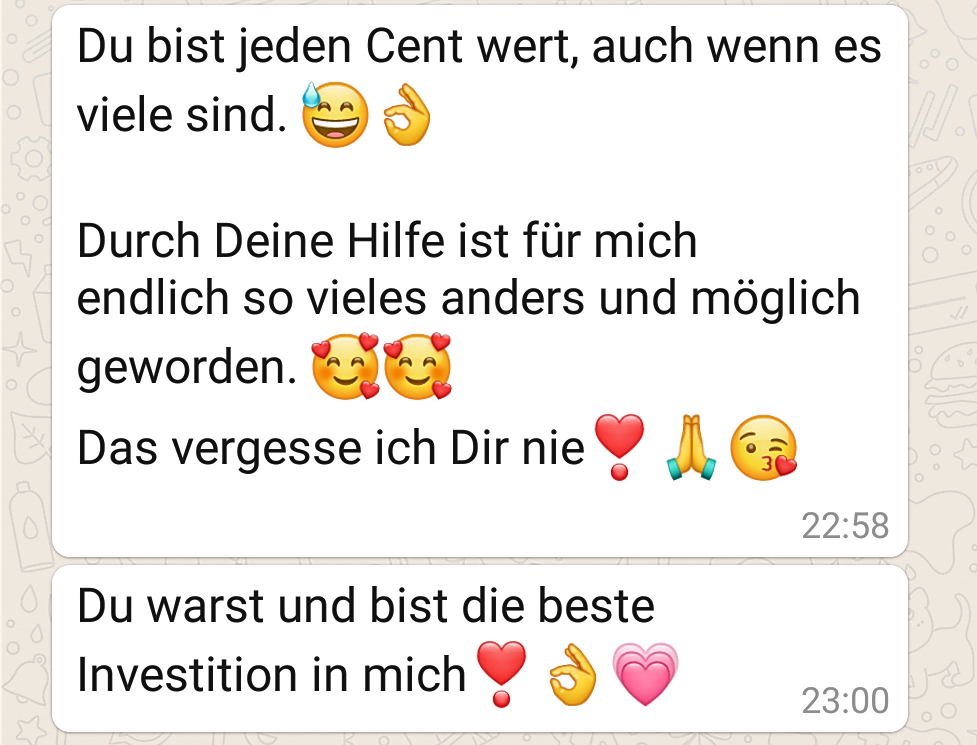This screenshot has height=745, width=977.
Task: Click the kissing face emoji
Action: pos(763,447)
